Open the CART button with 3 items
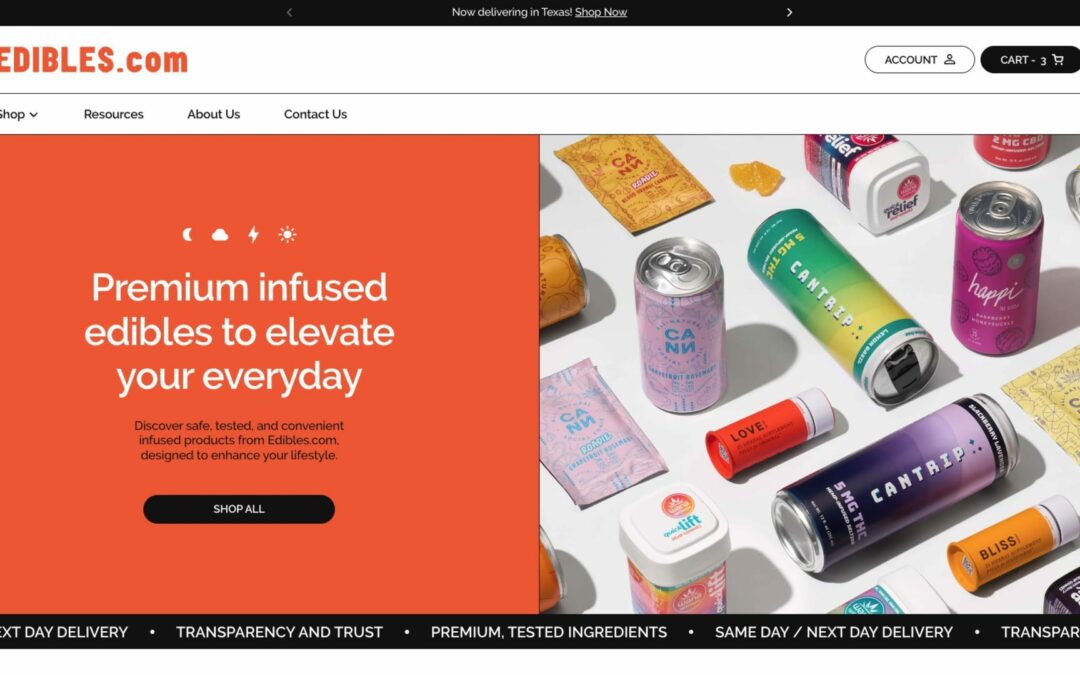This screenshot has height=675, width=1080. (1030, 60)
